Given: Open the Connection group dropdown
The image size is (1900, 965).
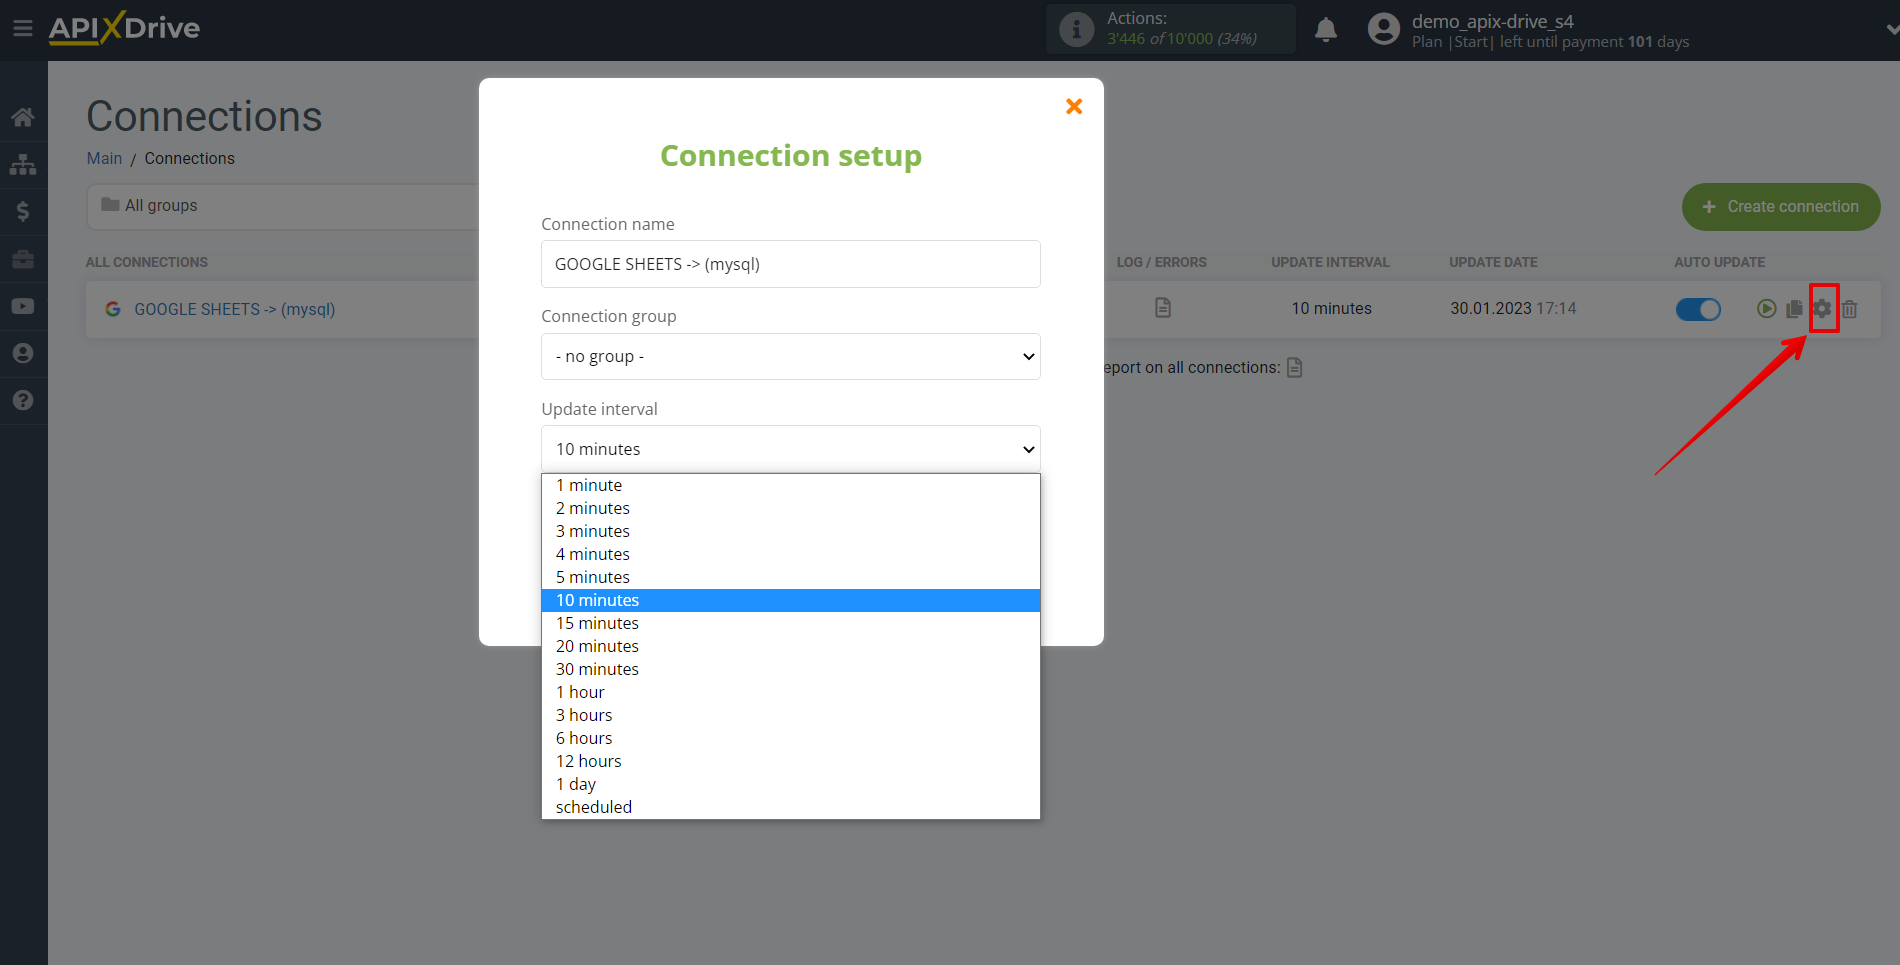Looking at the screenshot, I should (x=791, y=356).
